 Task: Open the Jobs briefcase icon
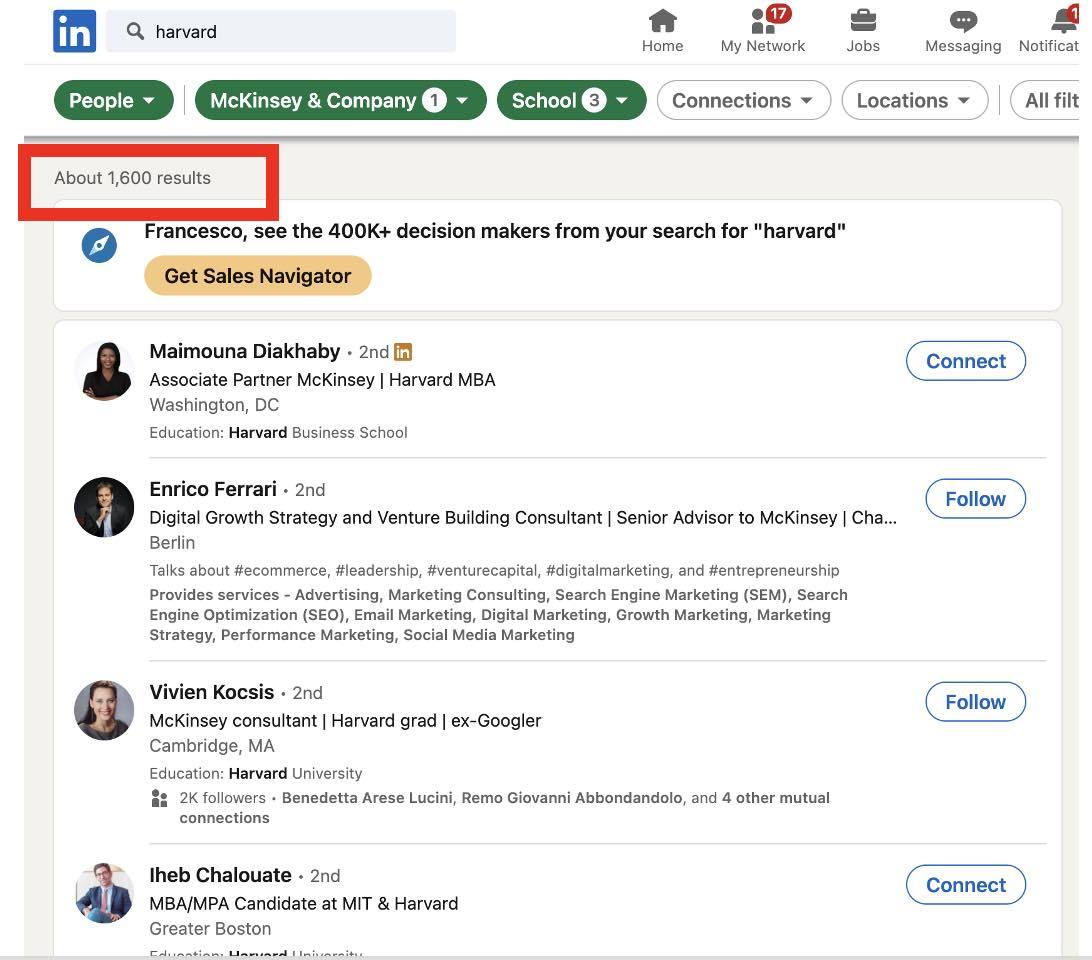coord(863,31)
